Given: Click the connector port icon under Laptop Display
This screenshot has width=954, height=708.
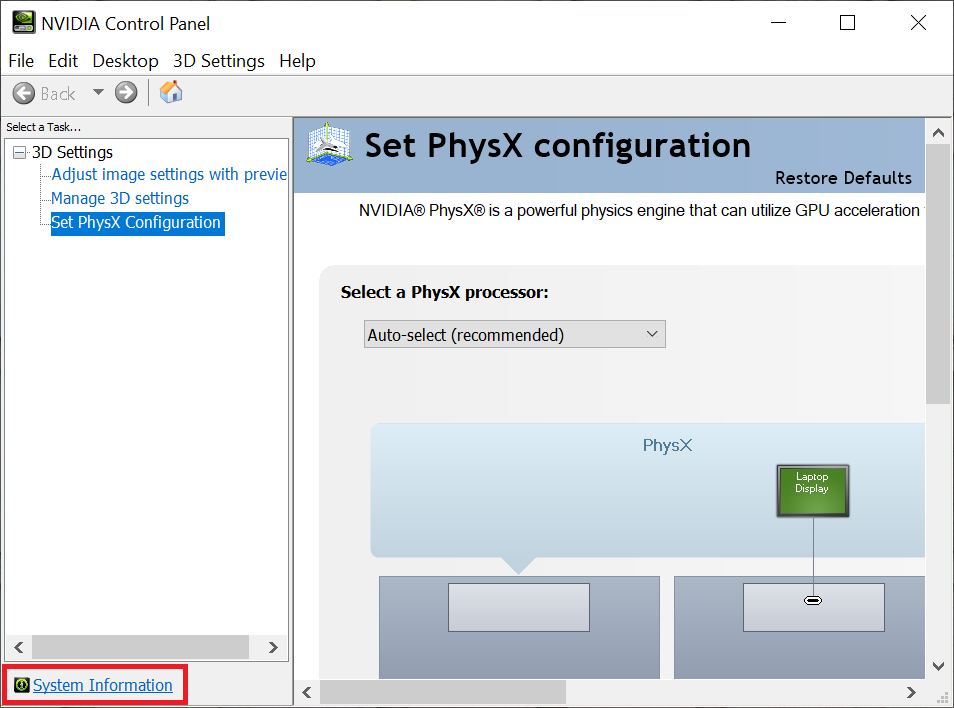Looking at the screenshot, I should [813, 600].
